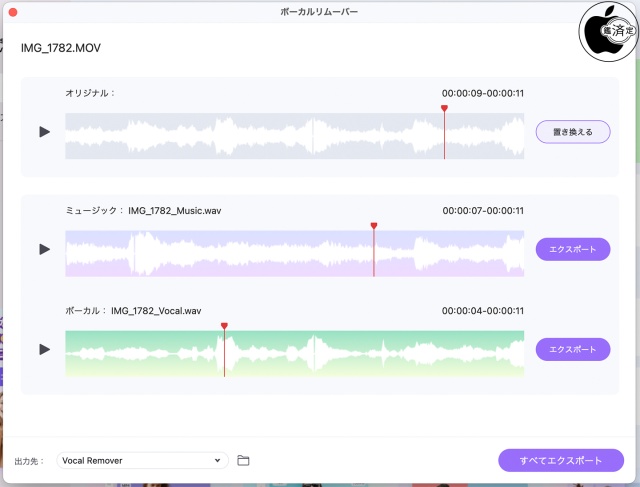Click the vocal track time 00:00:04-00:00:11
Image resolution: width=640 pixels, height=487 pixels.
483,311
